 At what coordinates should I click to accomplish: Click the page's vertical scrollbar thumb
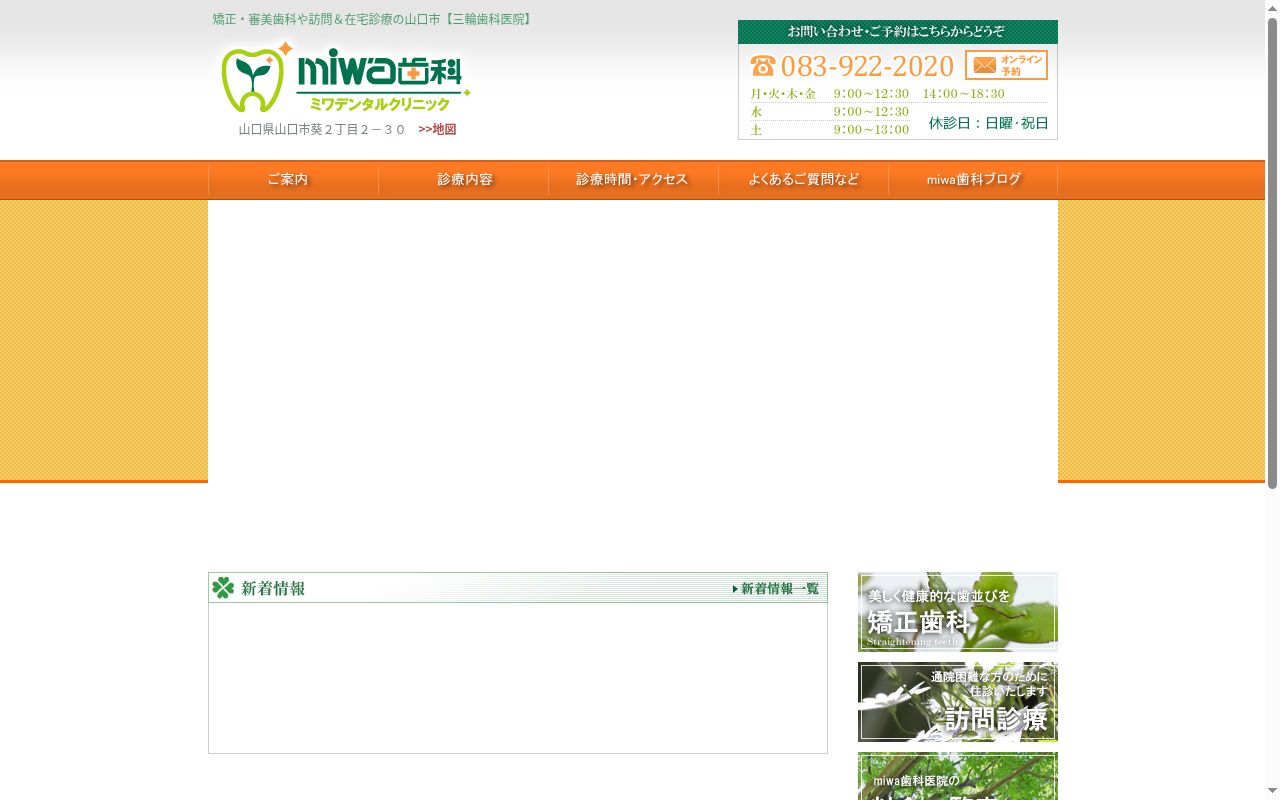[x=1272, y=252]
